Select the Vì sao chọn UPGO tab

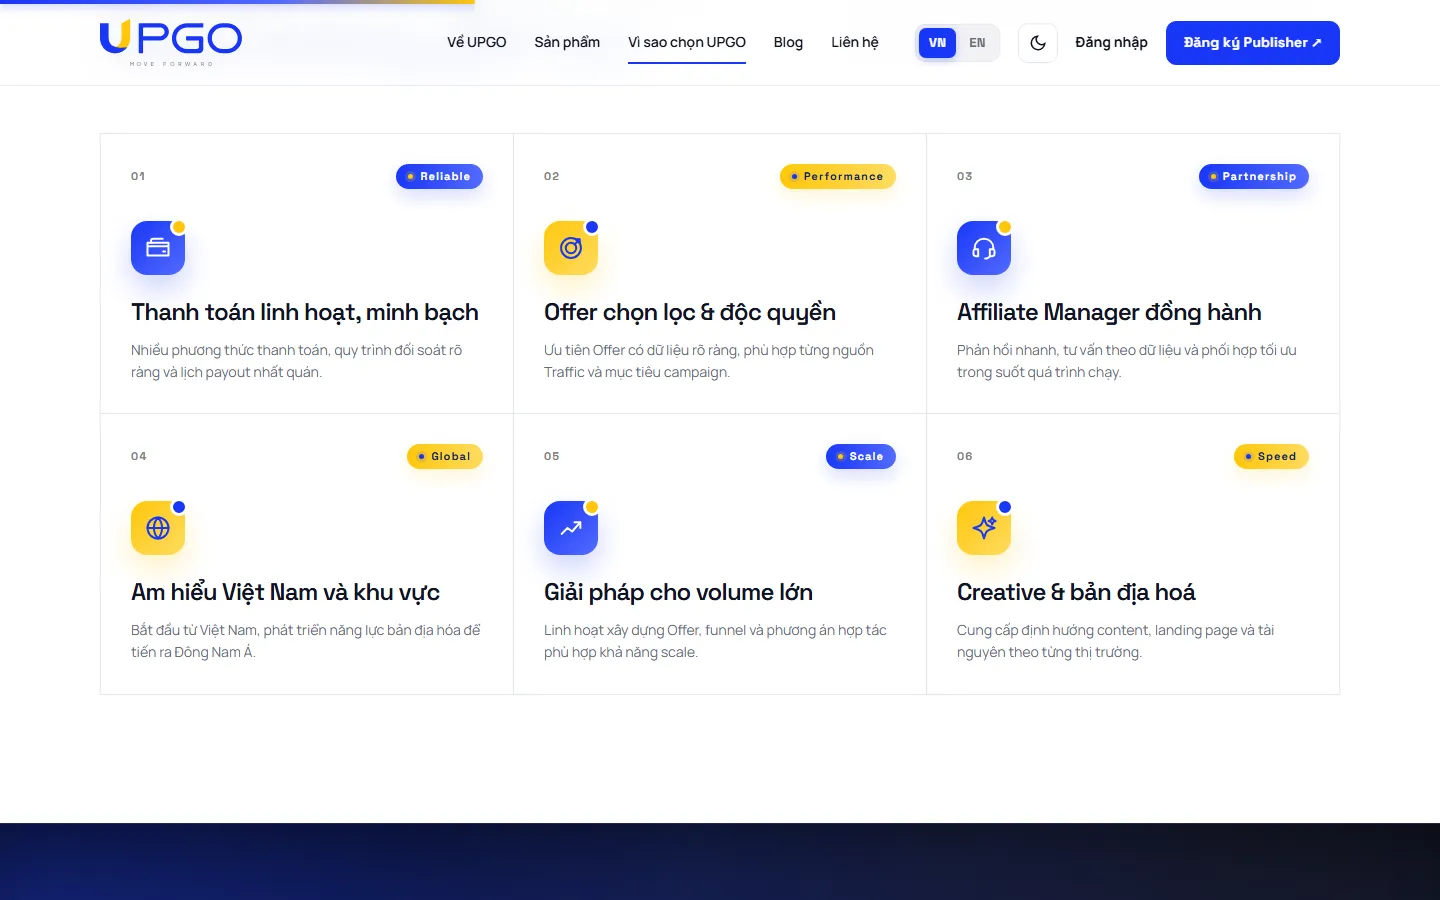pyautogui.click(x=687, y=43)
